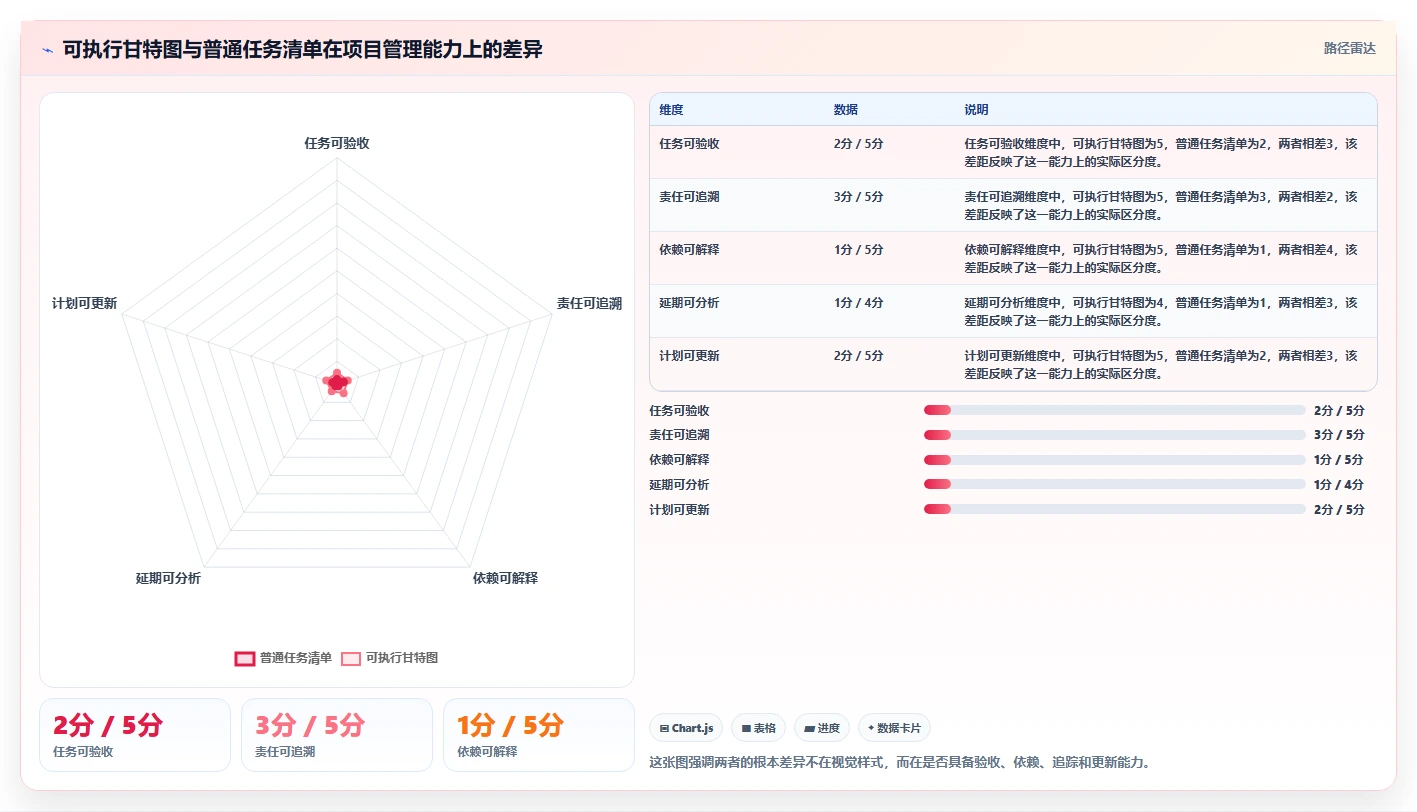The height and width of the screenshot is (812, 1417).
Task: Open the 2分 / 5分 任务可验收 data card
Action: (x=135, y=735)
